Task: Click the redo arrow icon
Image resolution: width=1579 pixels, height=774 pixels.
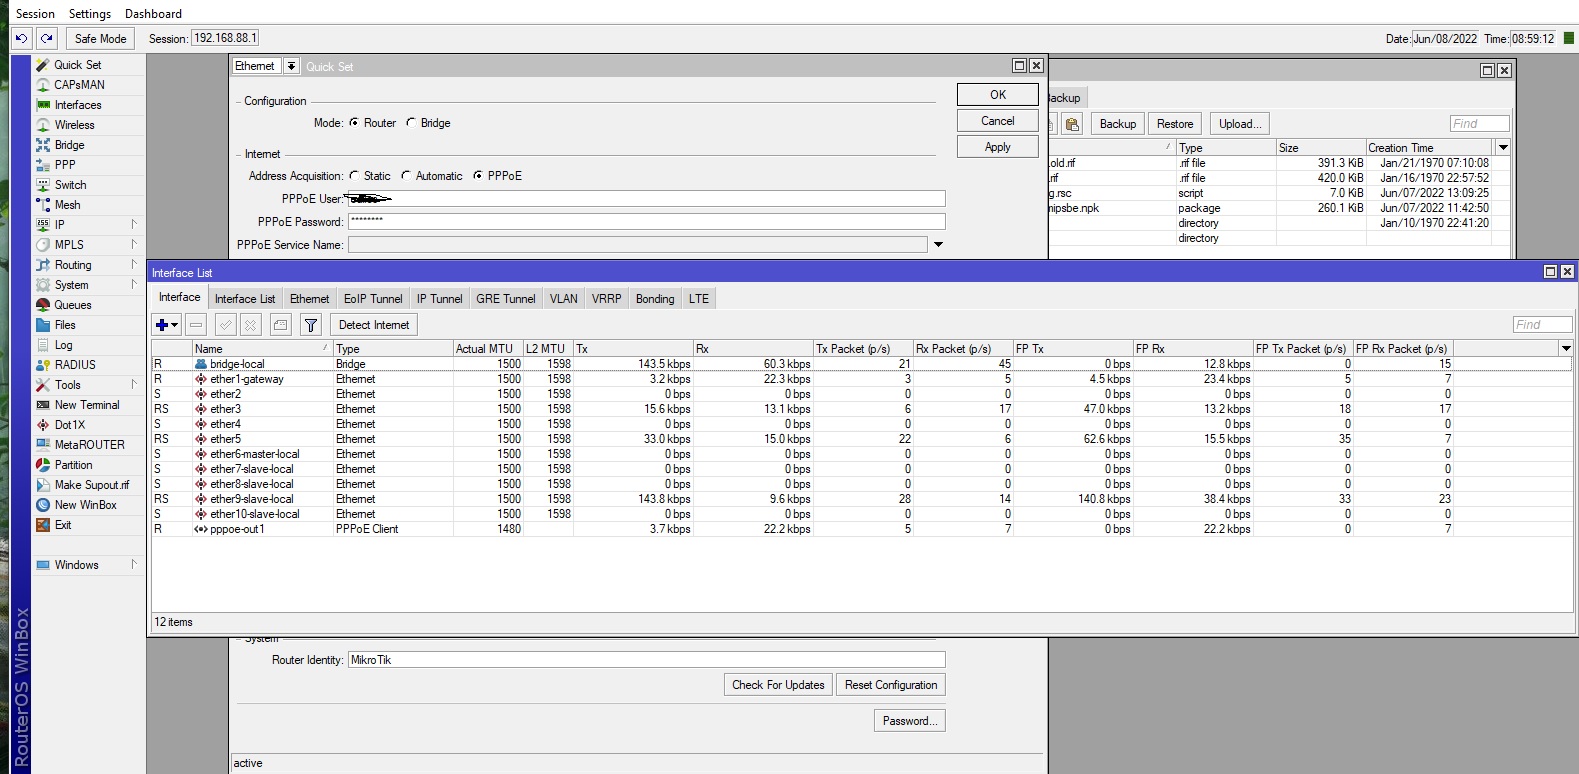Action: tap(47, 38)
